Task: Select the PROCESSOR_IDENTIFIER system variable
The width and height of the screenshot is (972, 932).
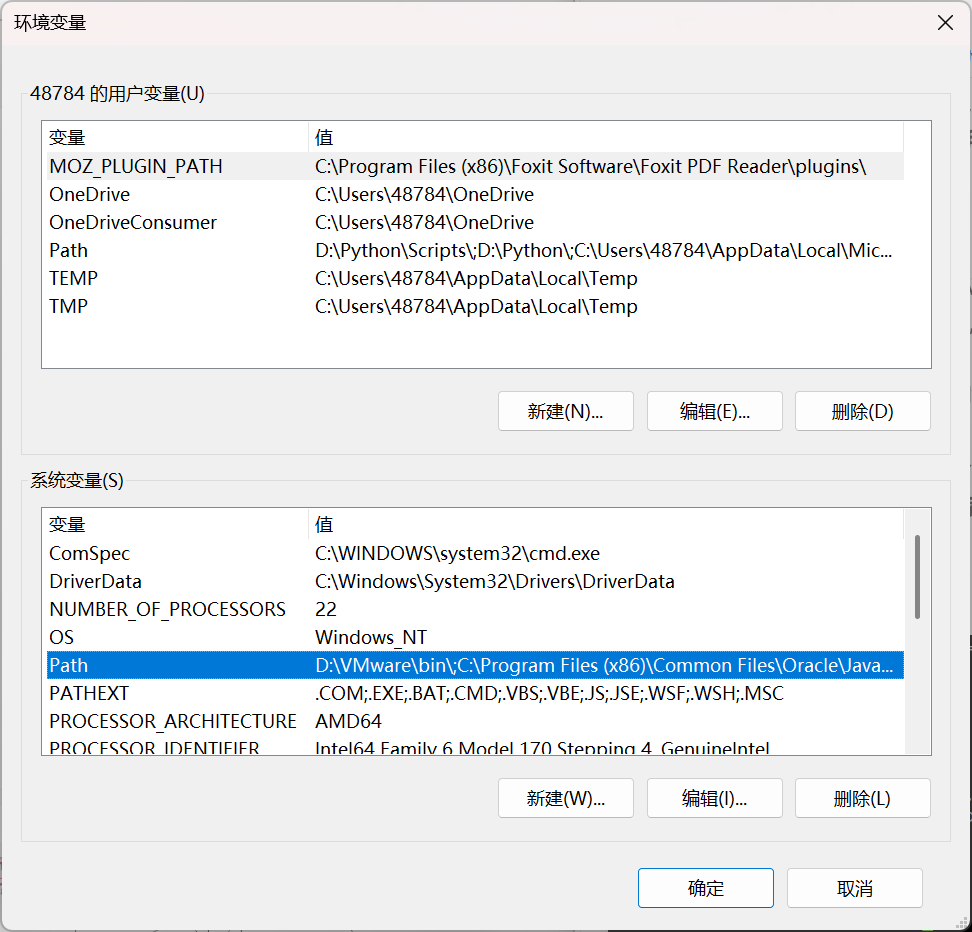Action: 475,747
